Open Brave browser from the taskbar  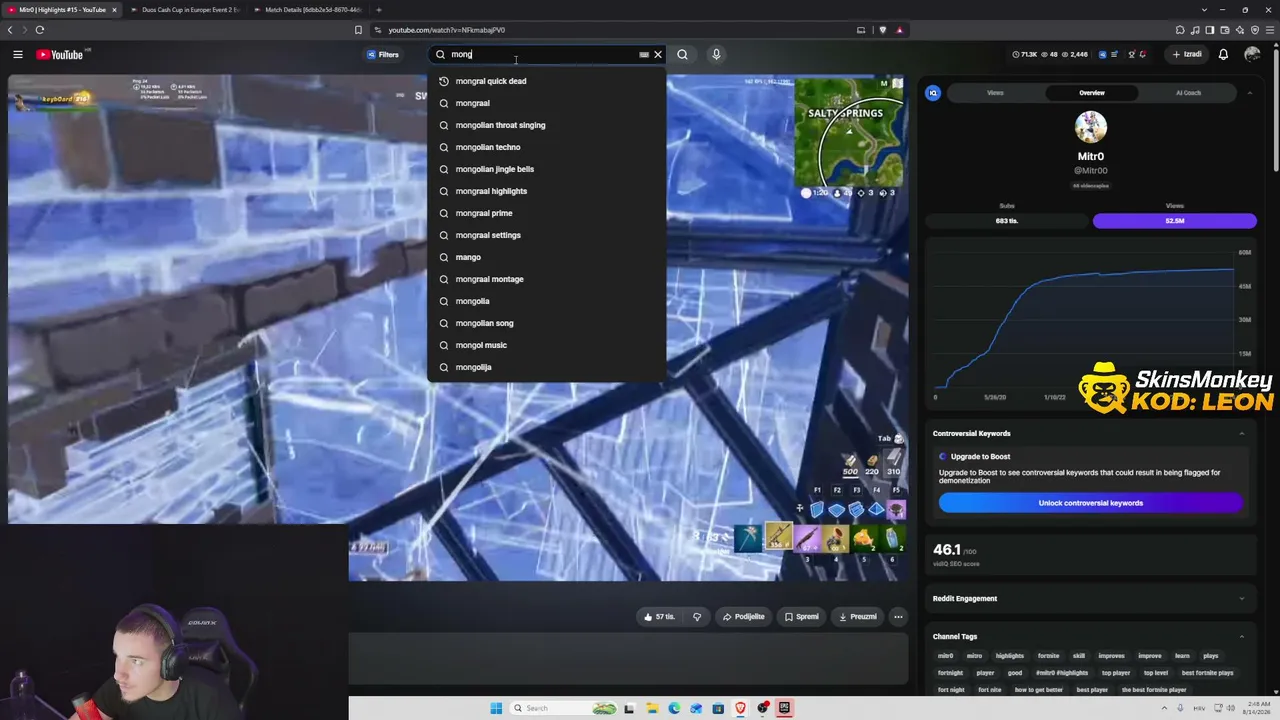point(741,708)
